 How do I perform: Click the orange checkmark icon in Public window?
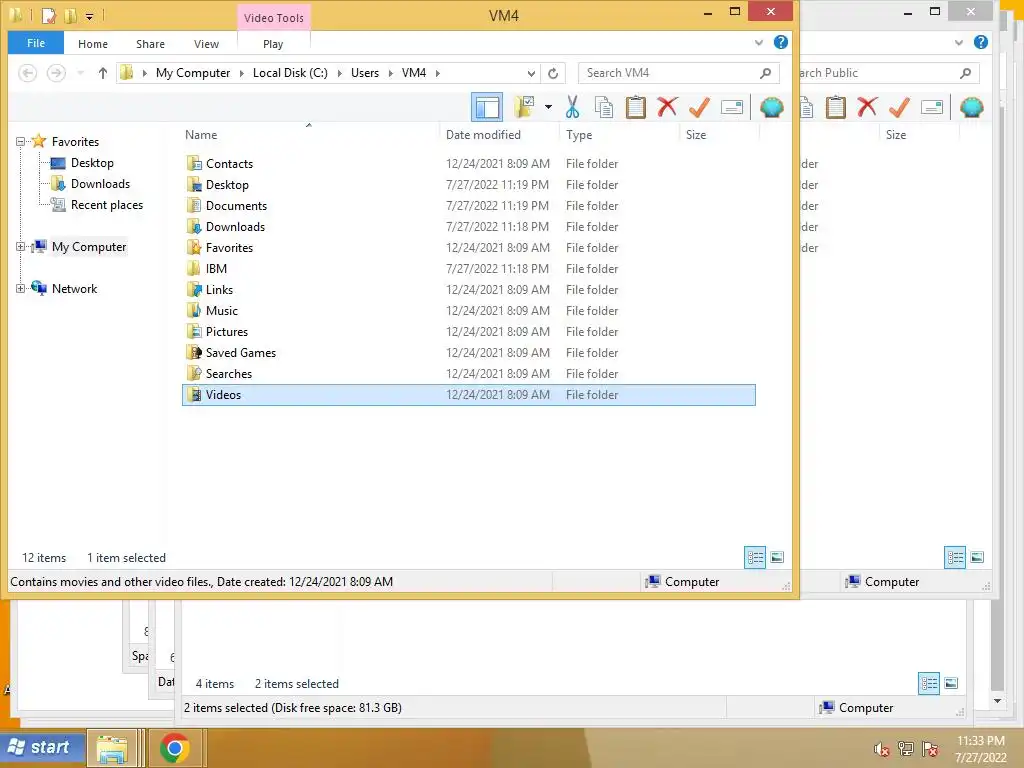tap(899, 107)
